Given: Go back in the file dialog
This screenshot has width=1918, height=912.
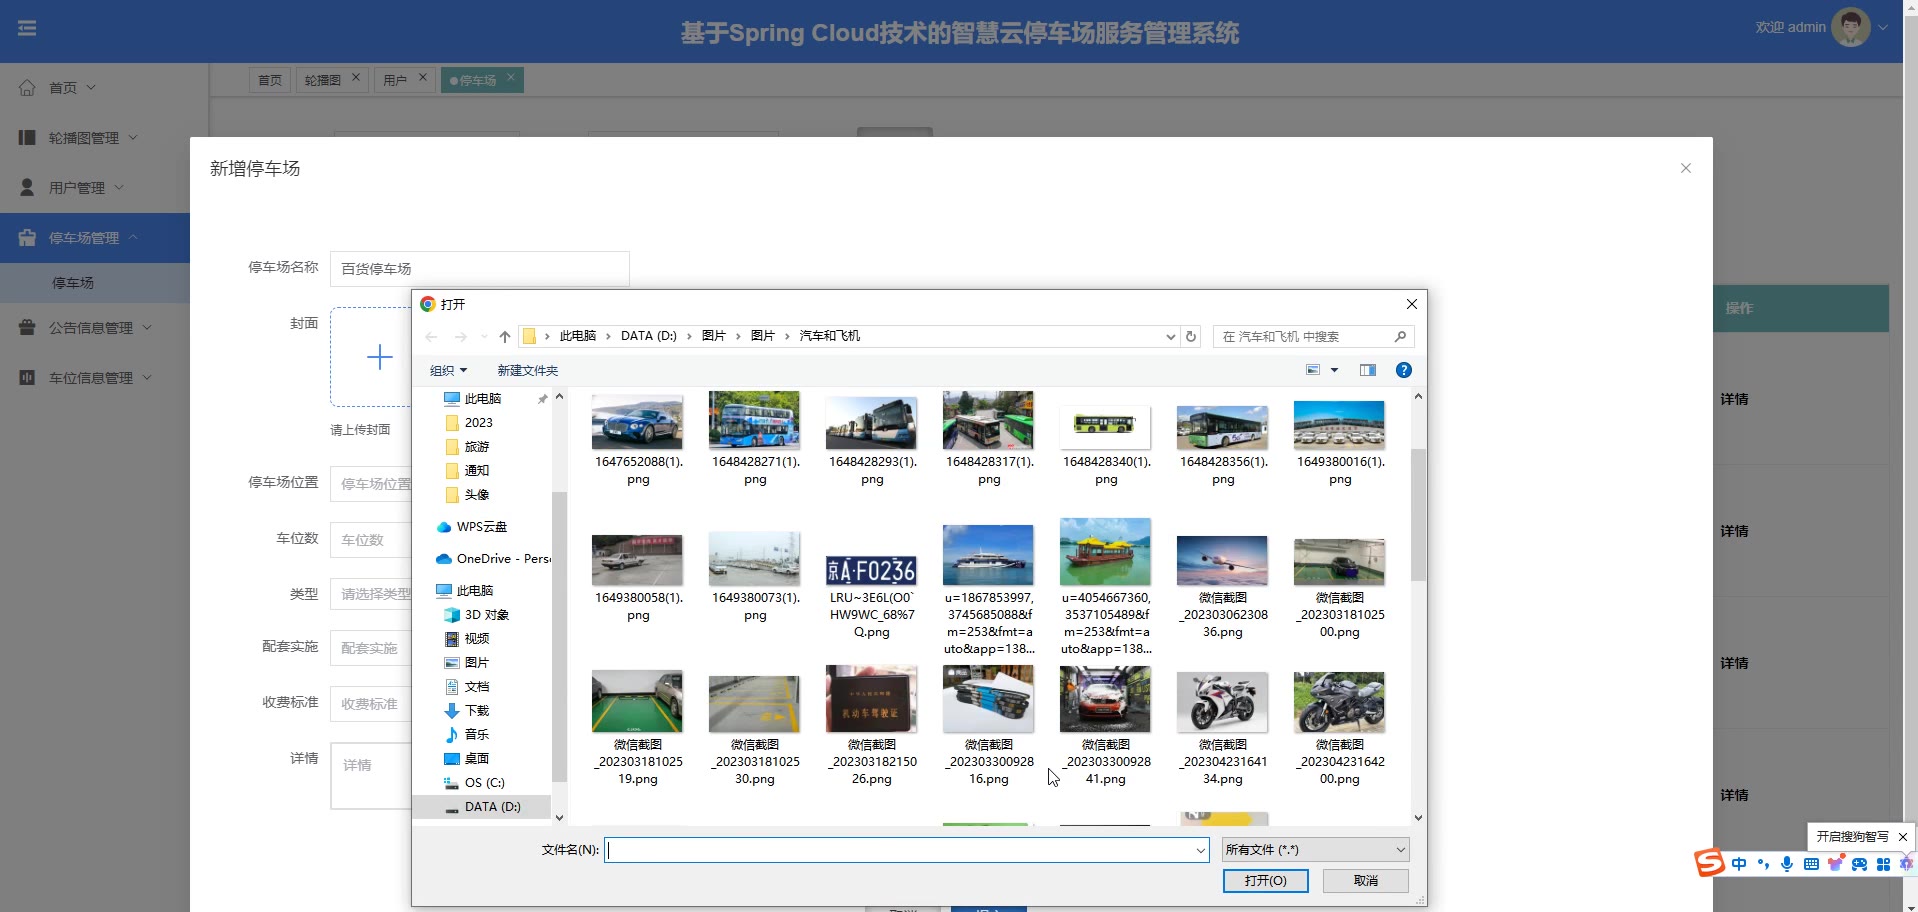Looking at the screenshot, I should 431,337.
